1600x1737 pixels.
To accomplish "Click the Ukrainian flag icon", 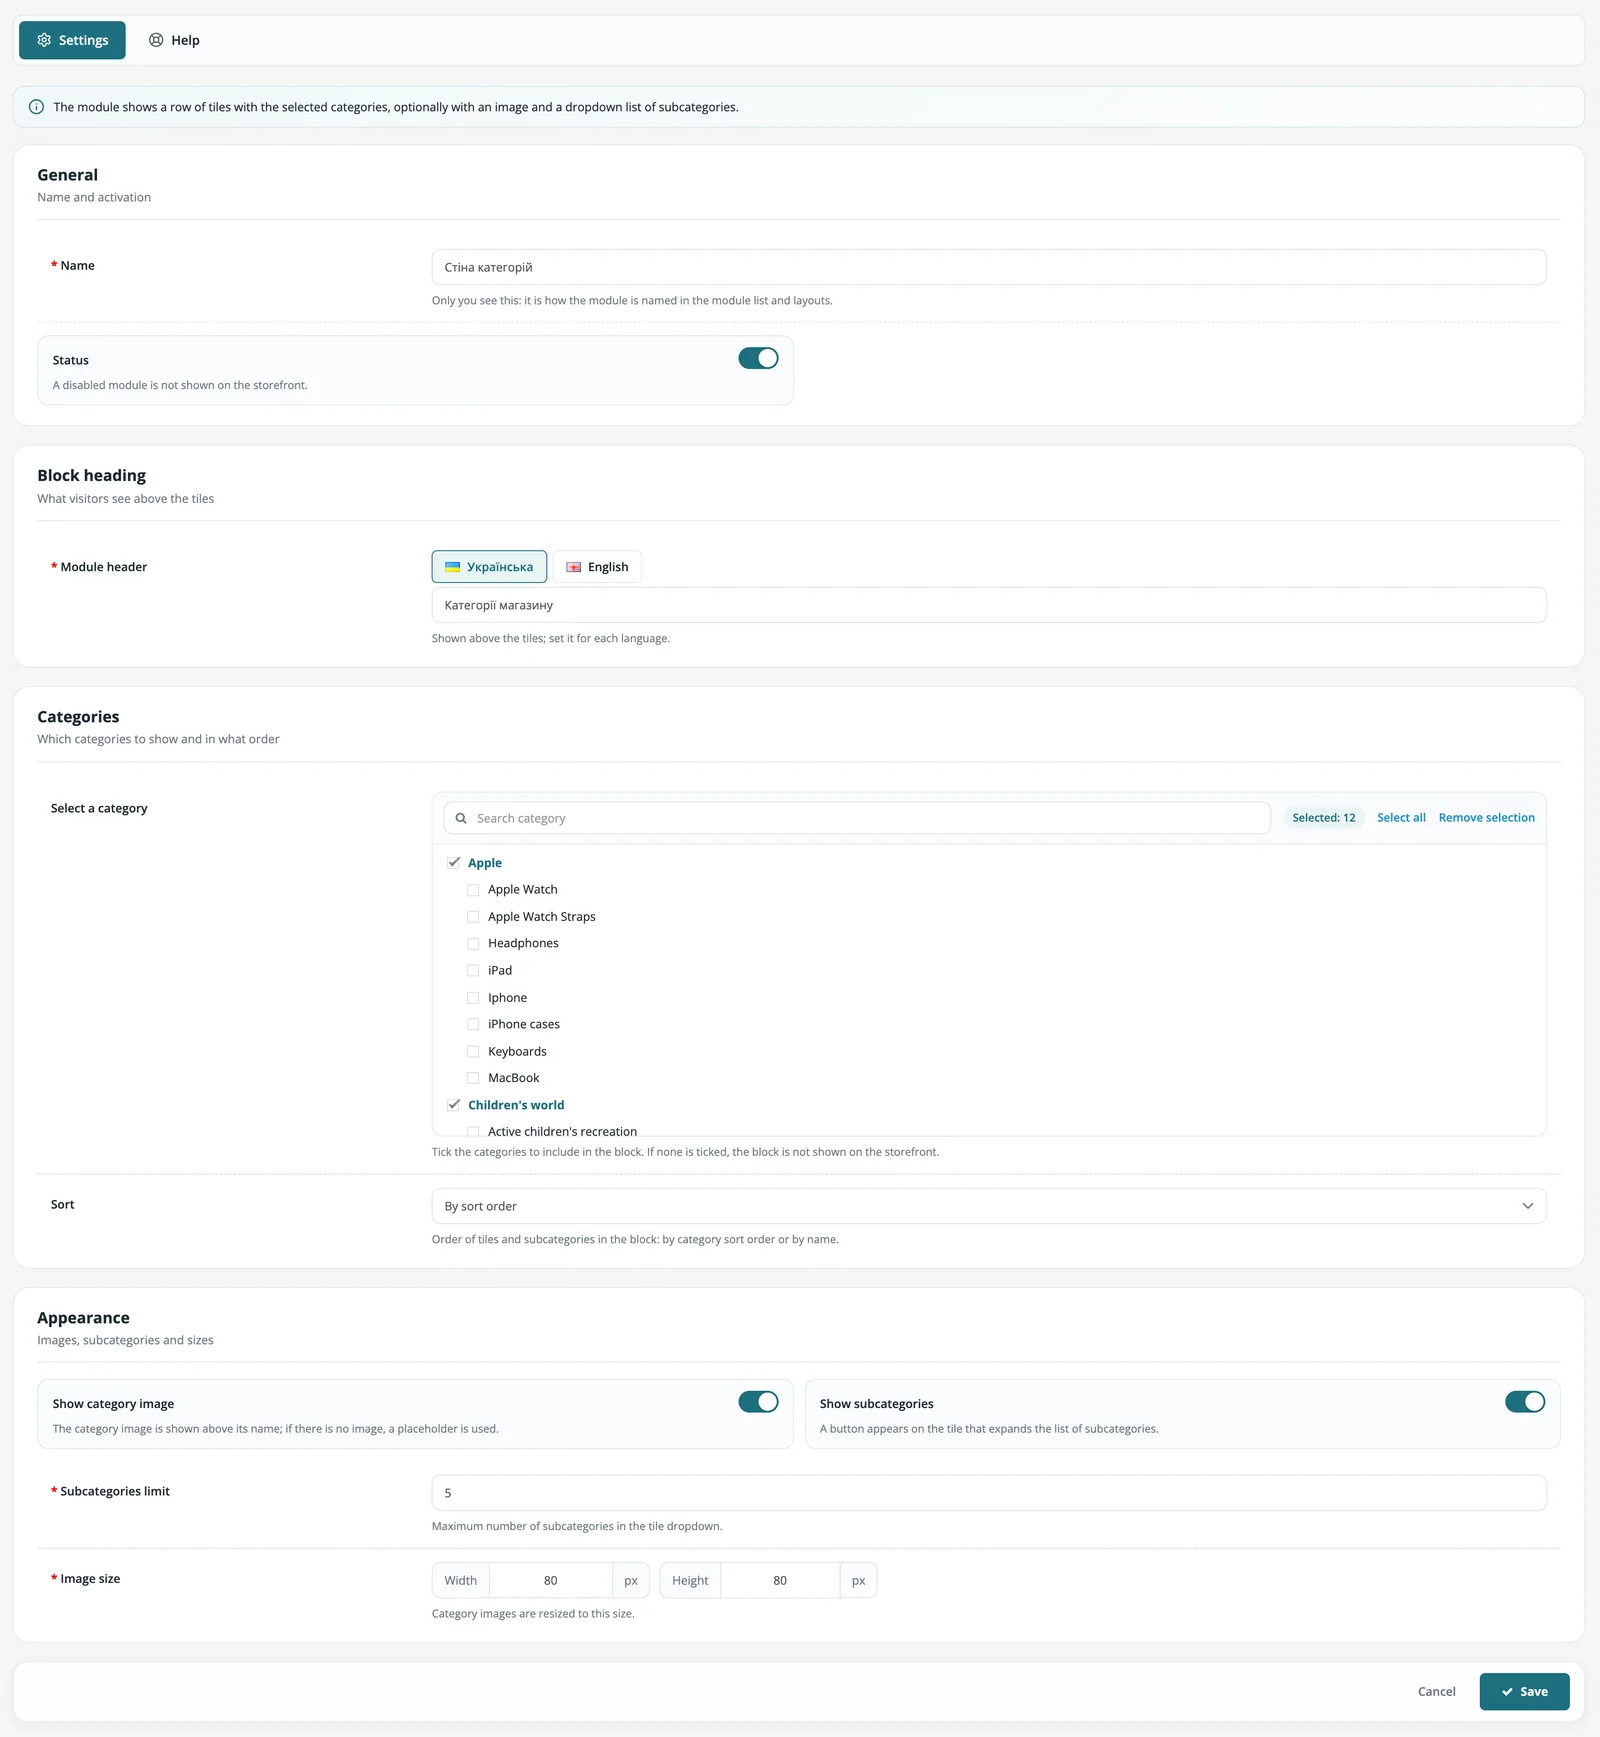I will [452, 567].
